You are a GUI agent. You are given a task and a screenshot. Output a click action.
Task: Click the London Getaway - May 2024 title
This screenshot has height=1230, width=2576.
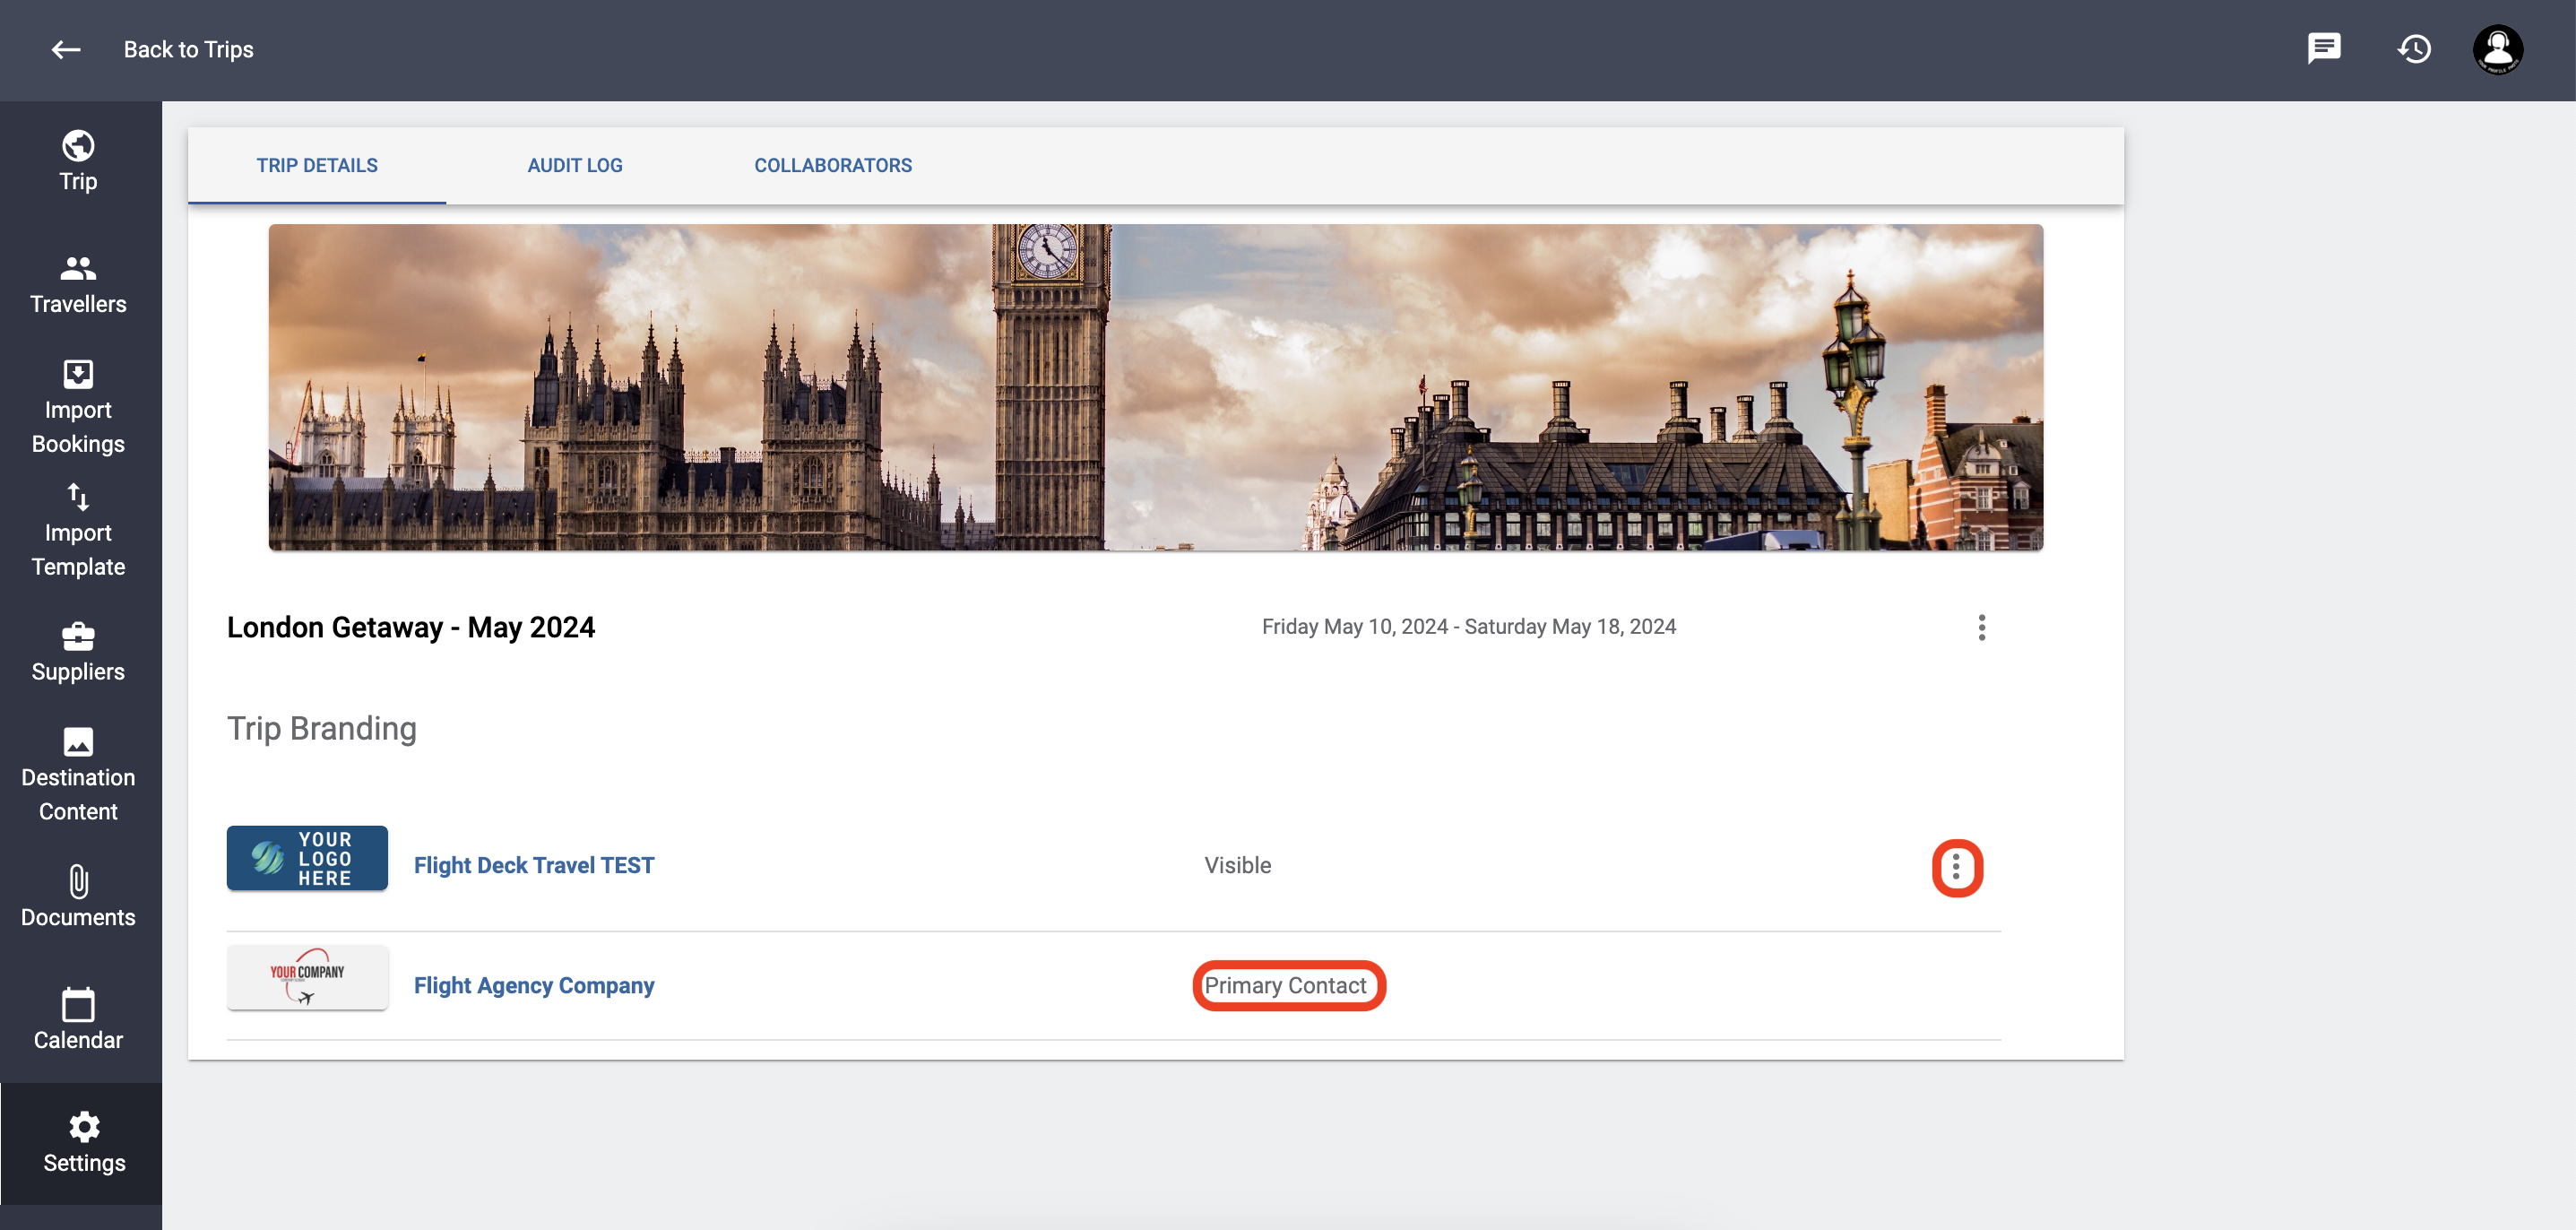(x=411, y=627)
